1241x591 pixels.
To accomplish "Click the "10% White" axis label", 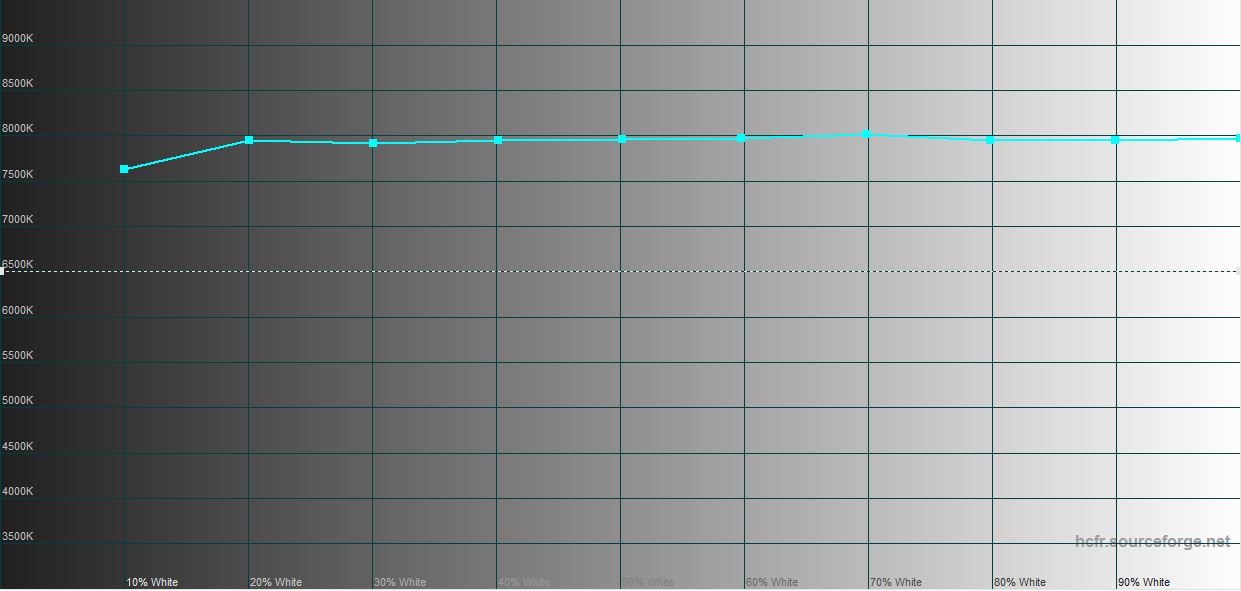I will tap(152, 582).
